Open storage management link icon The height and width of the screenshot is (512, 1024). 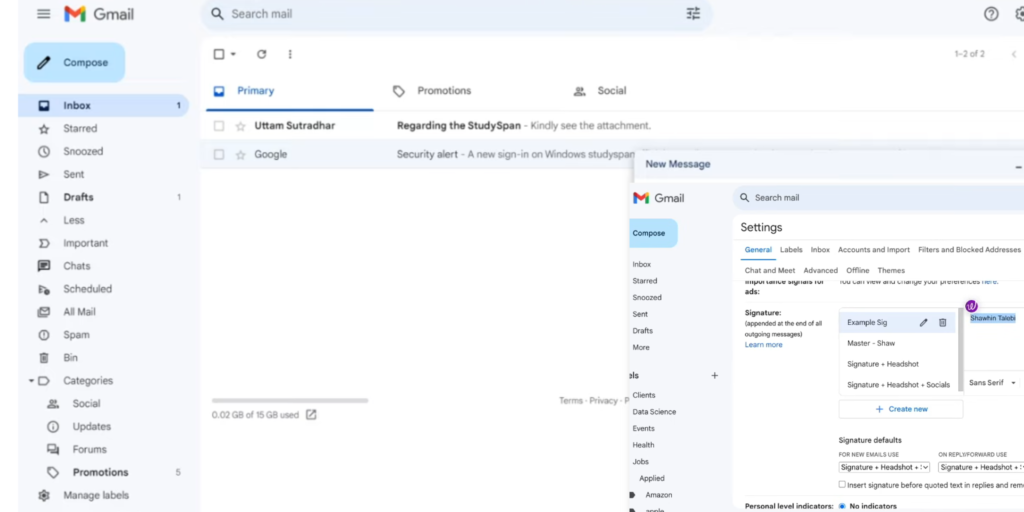(x=311, y=414)
